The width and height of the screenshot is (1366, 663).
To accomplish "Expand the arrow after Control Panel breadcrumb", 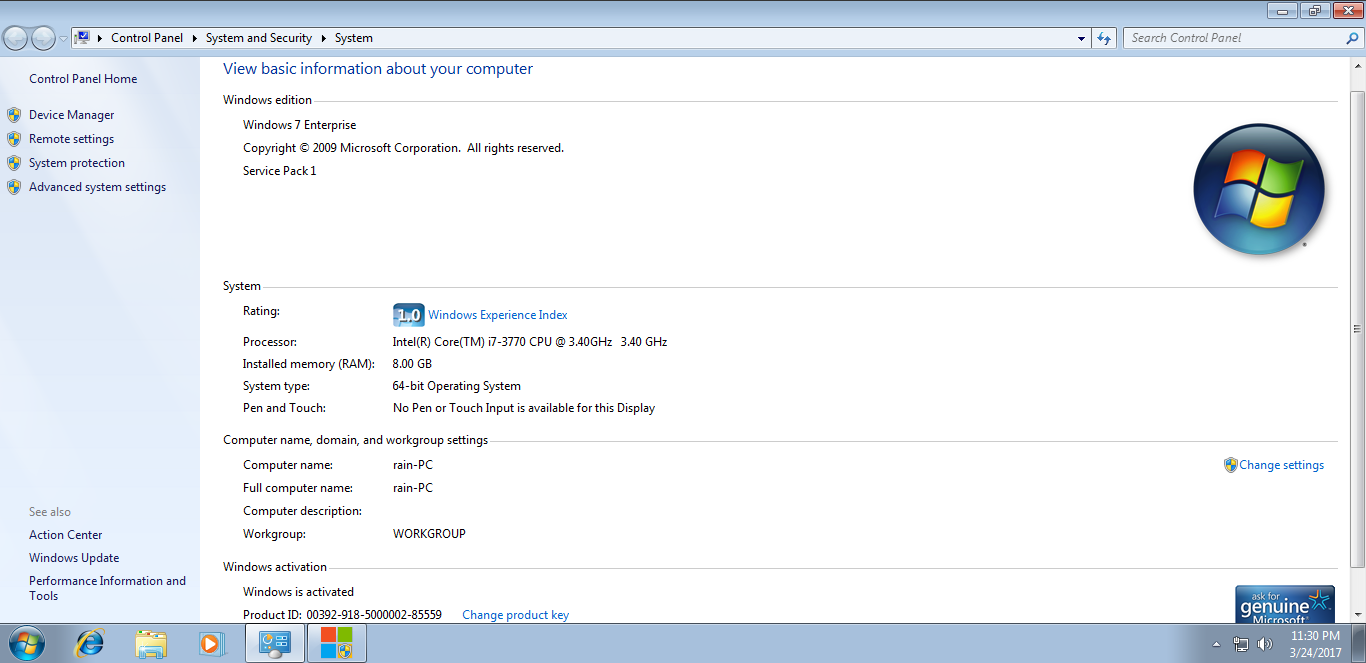I will coord(194,38).
